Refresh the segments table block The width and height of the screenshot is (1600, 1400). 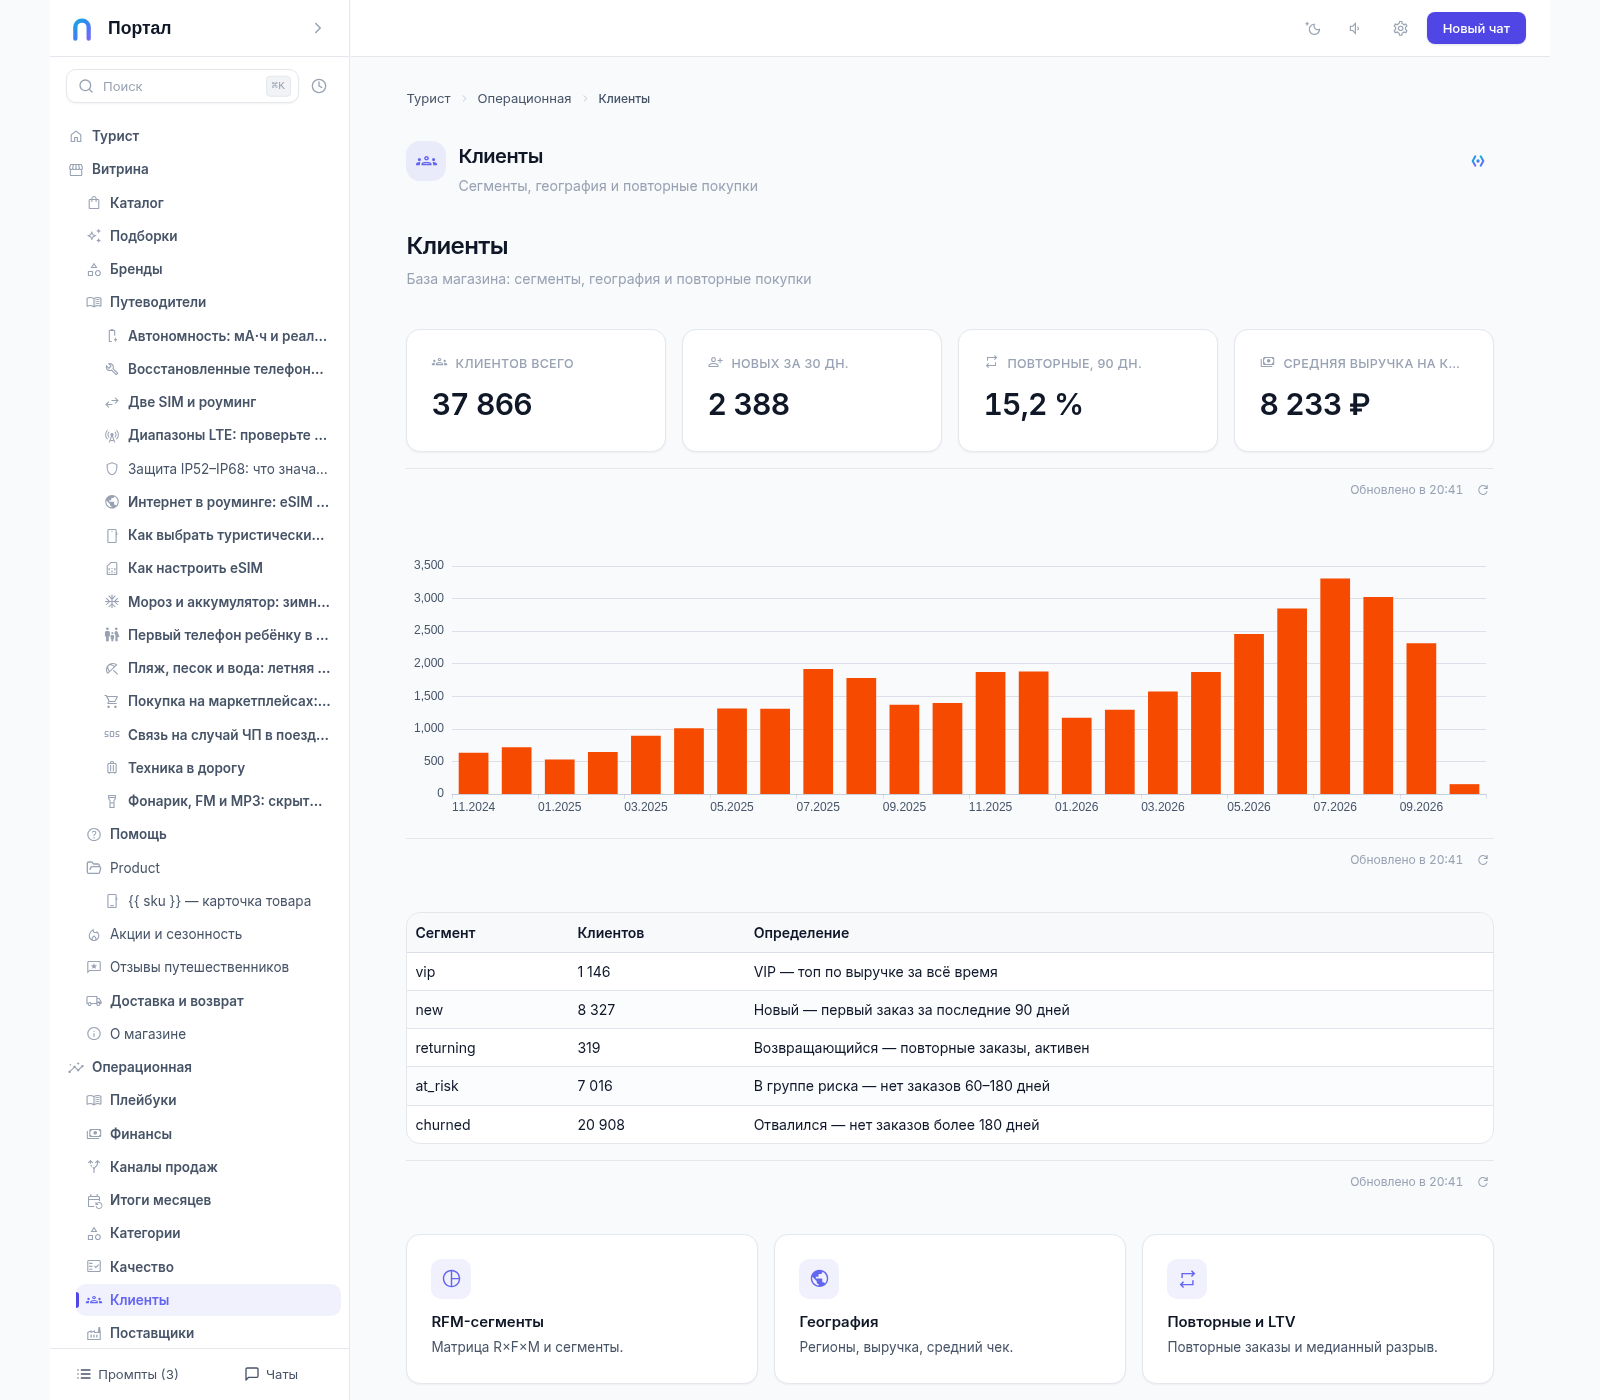click(1483, 1182)
